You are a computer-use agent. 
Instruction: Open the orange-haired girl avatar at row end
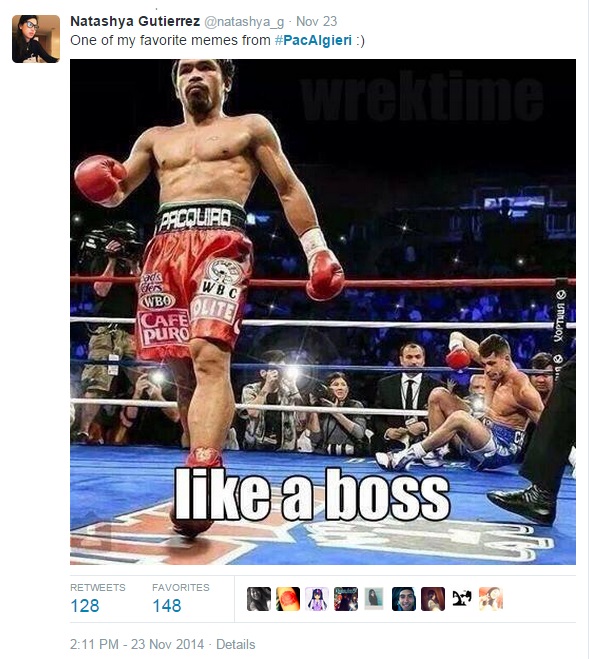click(491, 598)
